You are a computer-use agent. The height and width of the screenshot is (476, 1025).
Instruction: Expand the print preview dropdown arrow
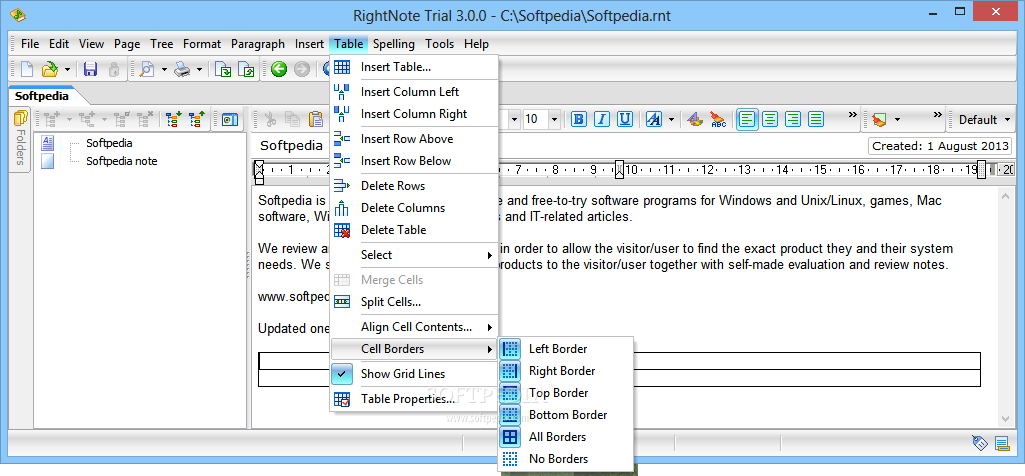(x=164, y=69)
